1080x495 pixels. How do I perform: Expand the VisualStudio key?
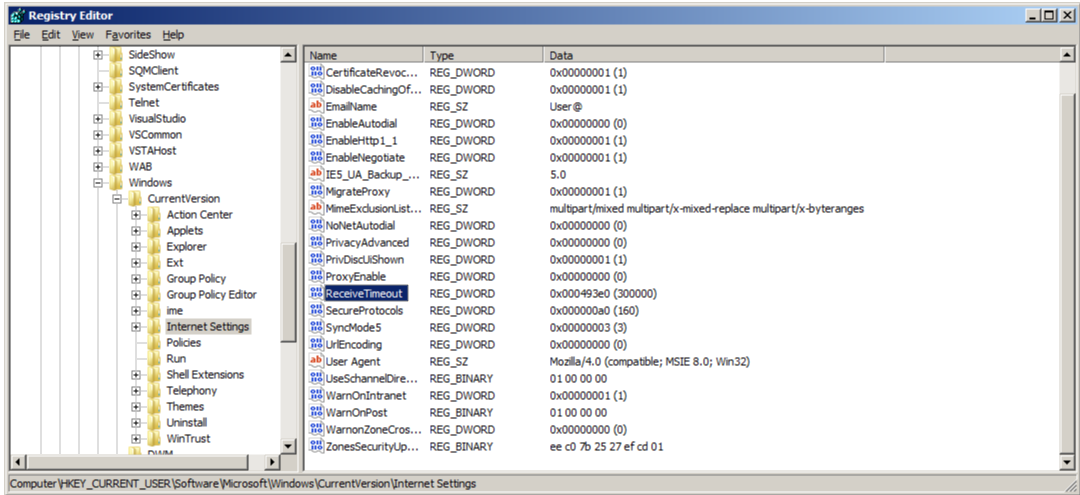[98, 118]
